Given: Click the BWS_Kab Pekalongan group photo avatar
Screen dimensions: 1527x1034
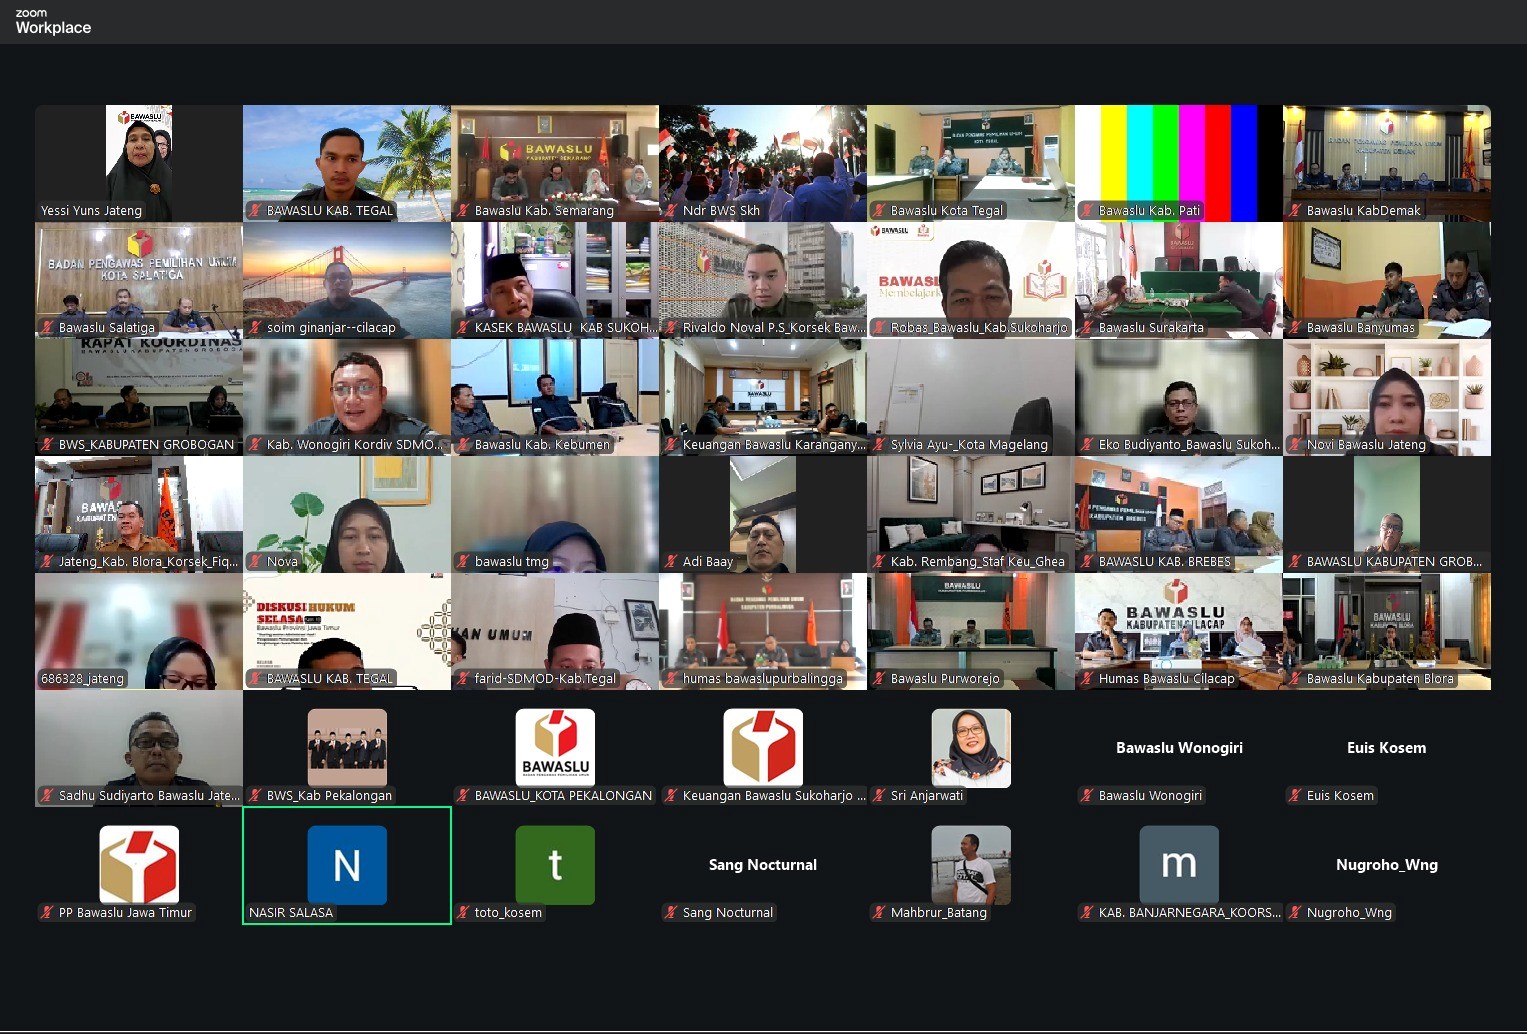Looking at the screenshot, I should (x=347, y=747).
